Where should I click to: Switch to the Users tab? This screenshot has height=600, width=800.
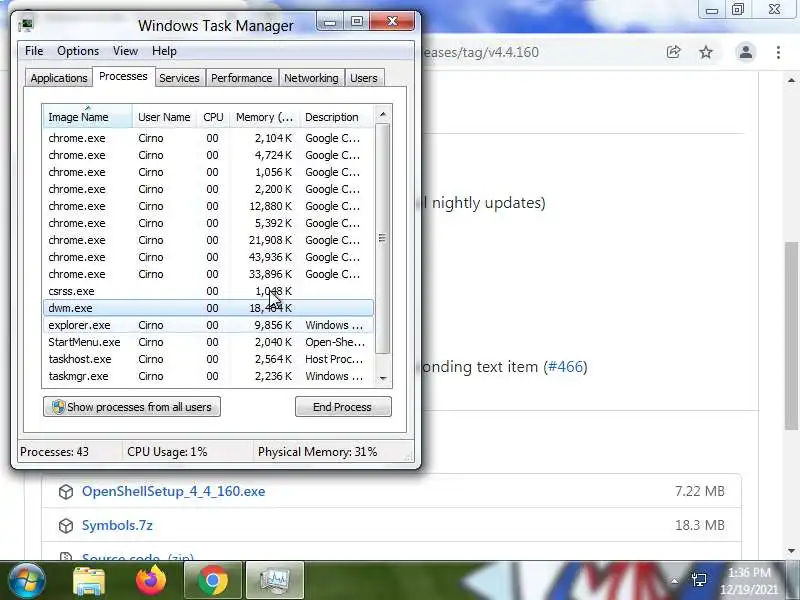pos(364,78)
